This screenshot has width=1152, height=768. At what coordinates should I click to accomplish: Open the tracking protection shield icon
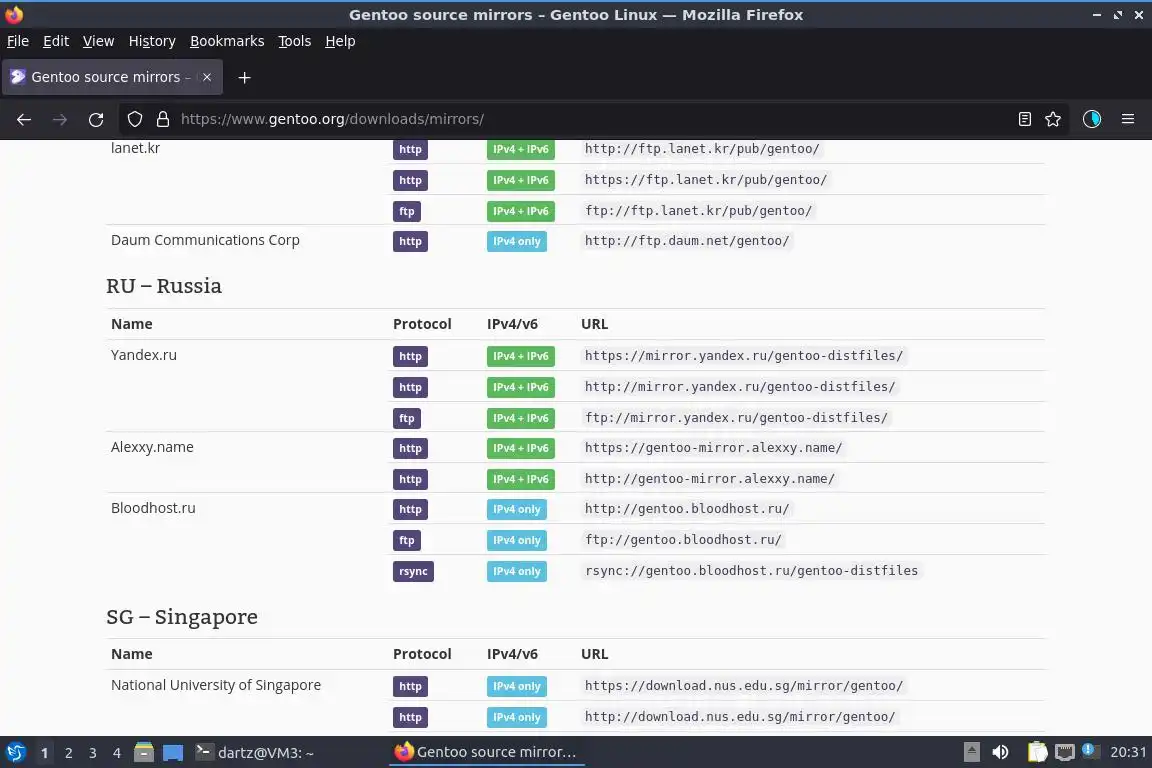[134, 119]
